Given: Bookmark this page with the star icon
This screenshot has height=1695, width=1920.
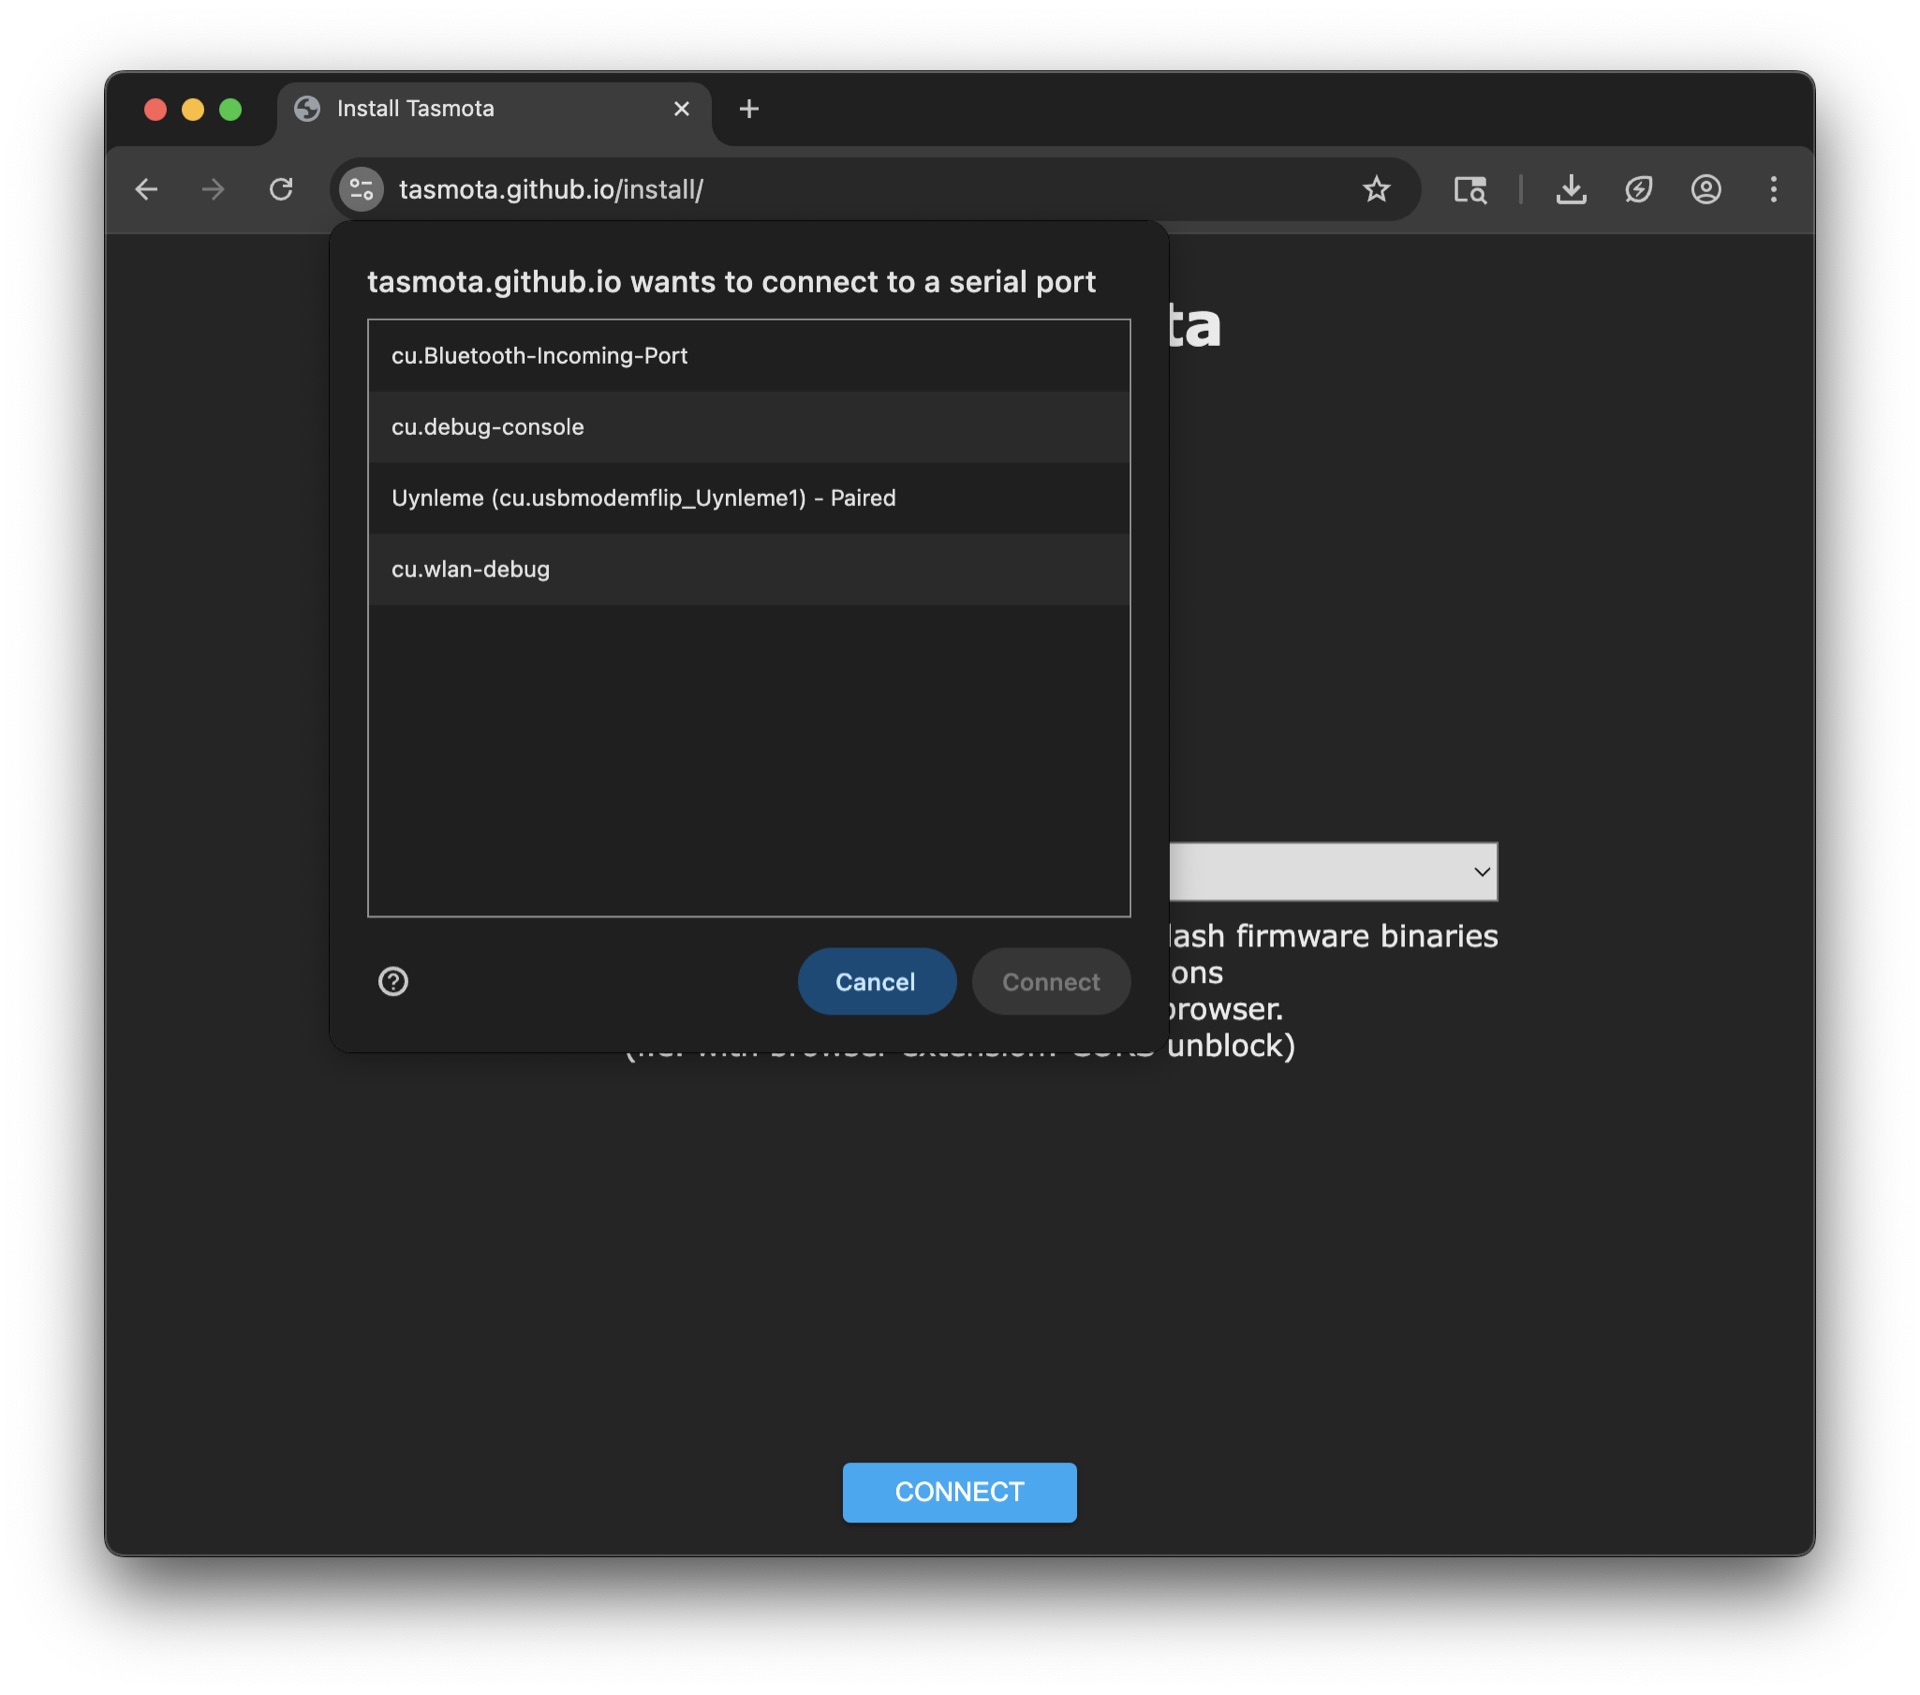Looking at the screenshot, I should click(1376, 189).
